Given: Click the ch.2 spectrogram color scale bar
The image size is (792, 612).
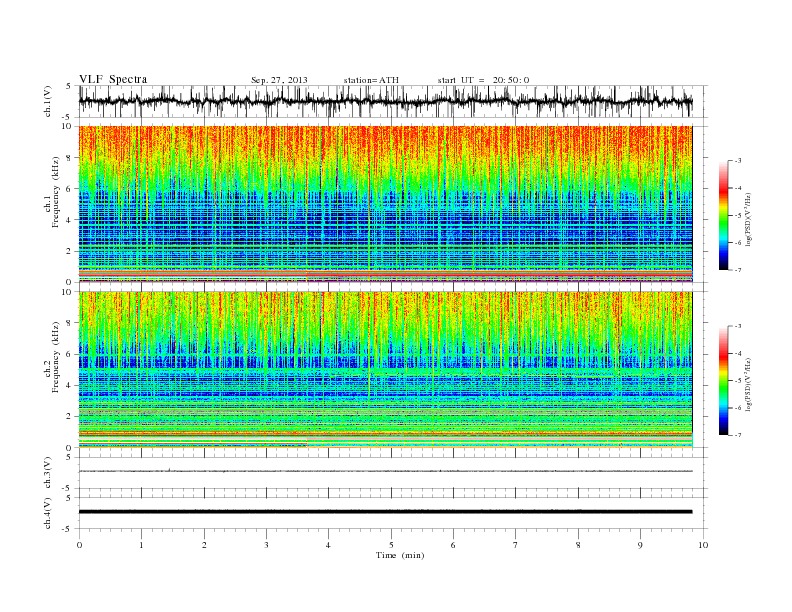Looking at the screenshot, I should [x=723, y=381].
